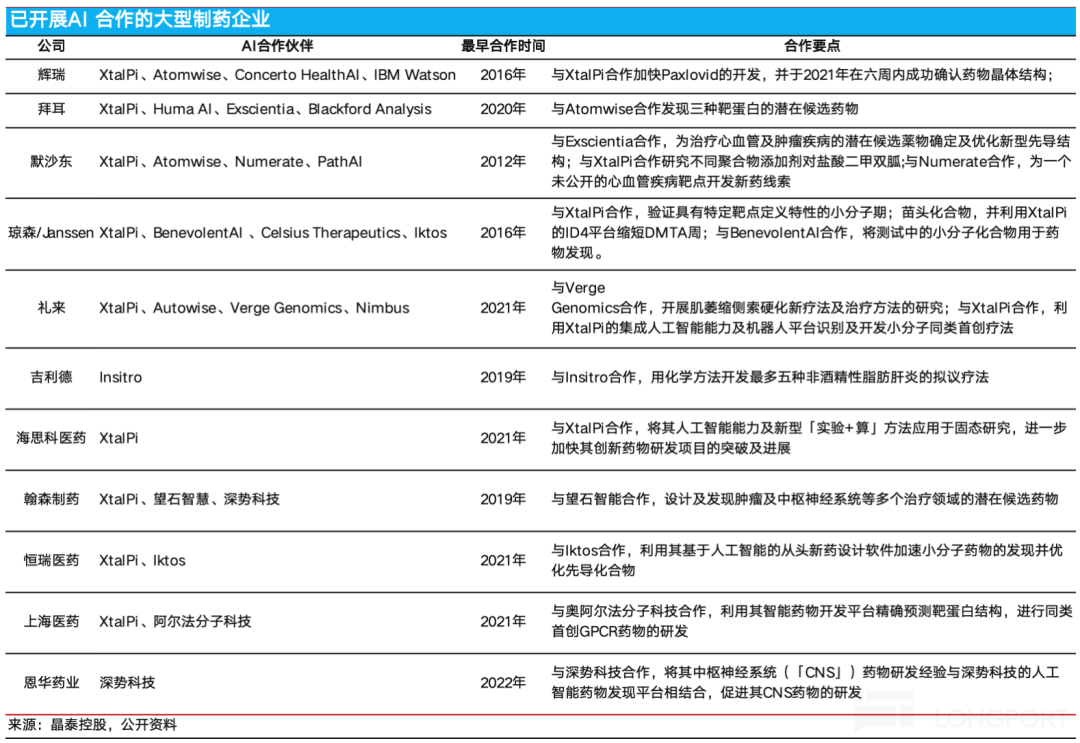This screenshot has width=1080, height=743.
Task: Click description mentioning ID4平台缩短DMTA周
Action: pos(809,233)
